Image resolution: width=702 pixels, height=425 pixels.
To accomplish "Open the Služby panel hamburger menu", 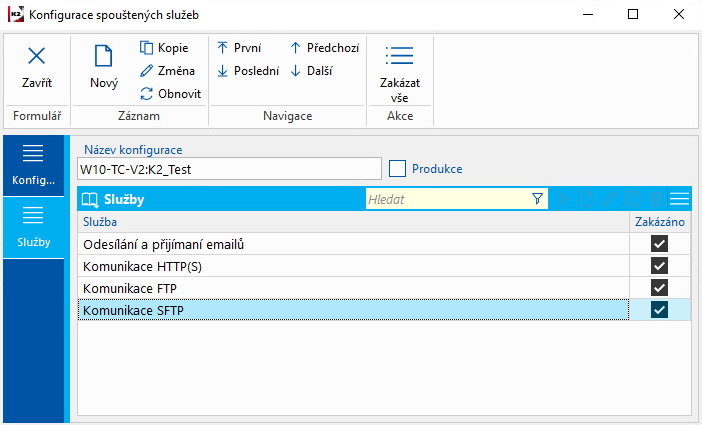I will pos(680,199).
